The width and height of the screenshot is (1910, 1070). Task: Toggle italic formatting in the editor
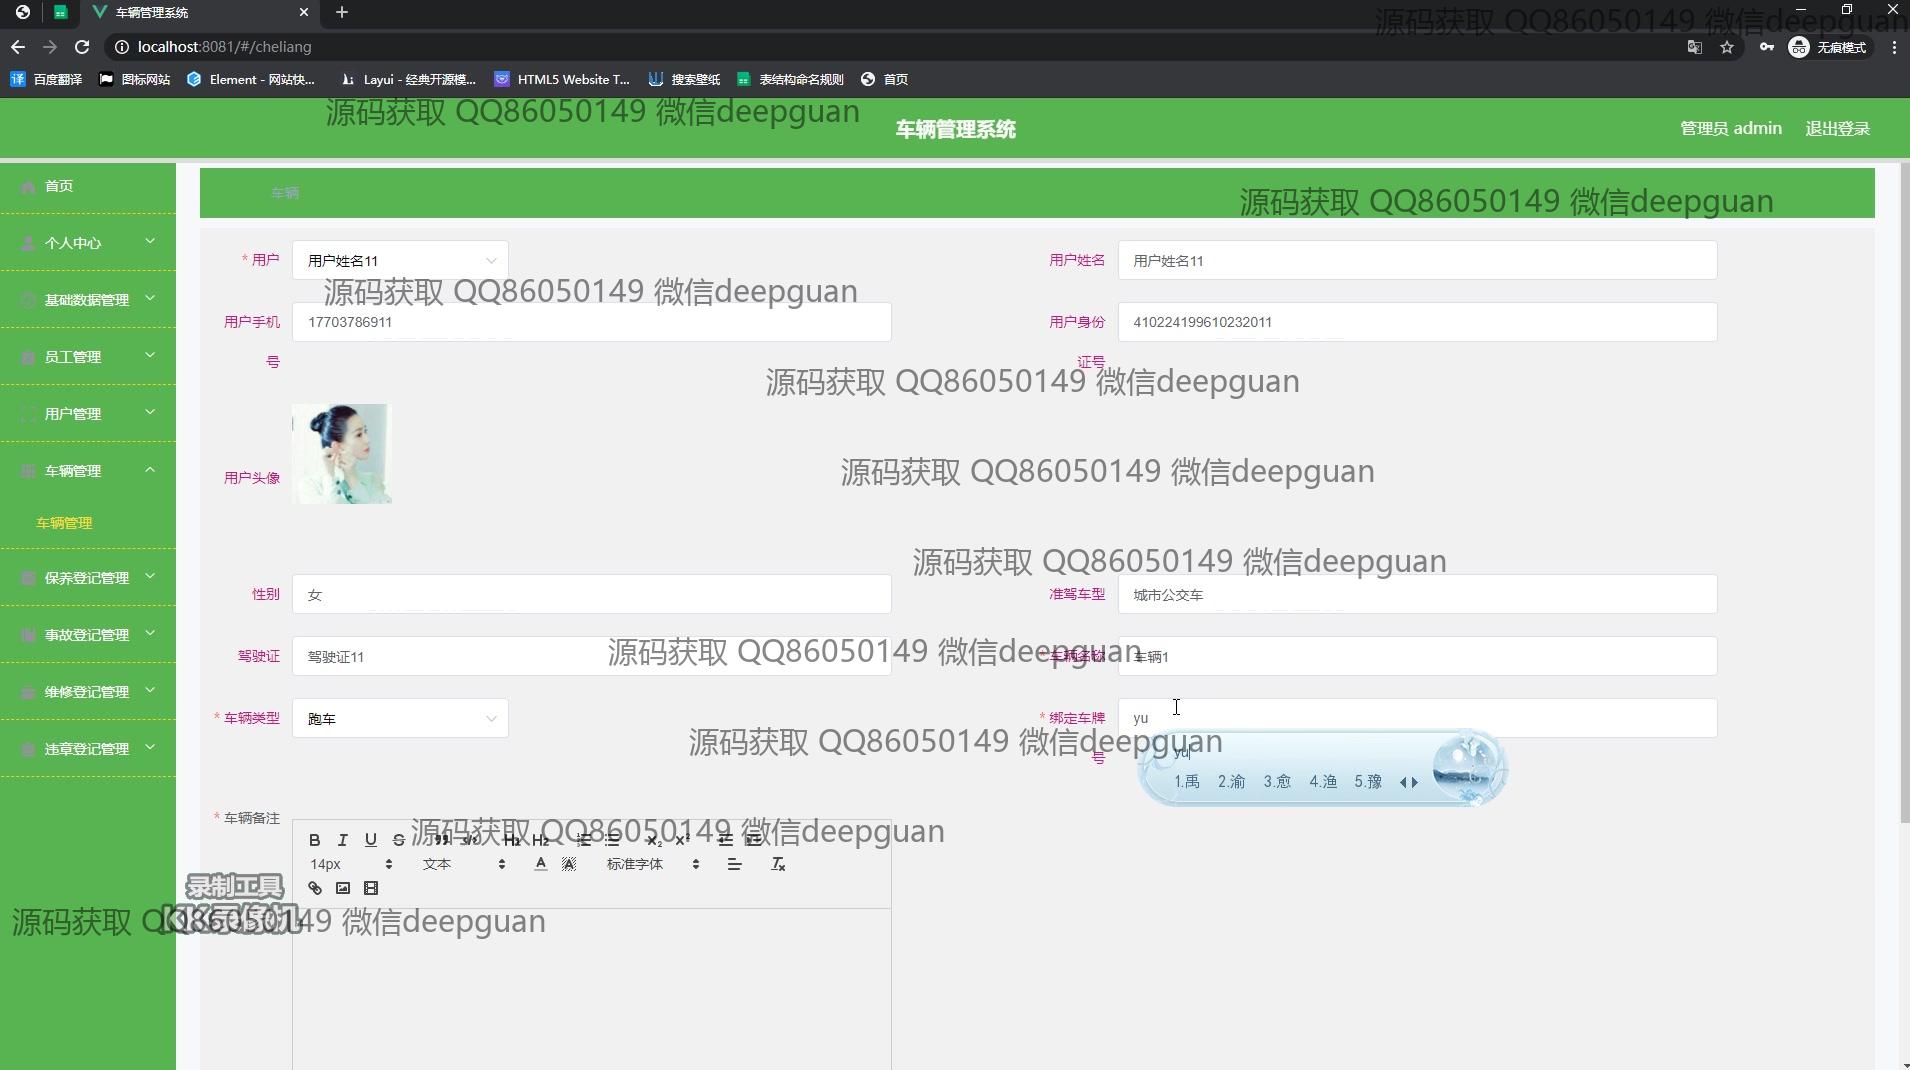[x=342, y=840]
